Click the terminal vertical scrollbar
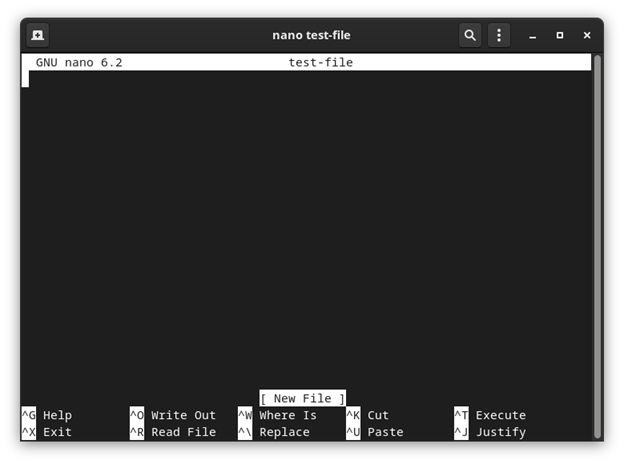Image resolution: width=624 pixels, height=464 pixels. click(x=597, y=246)
